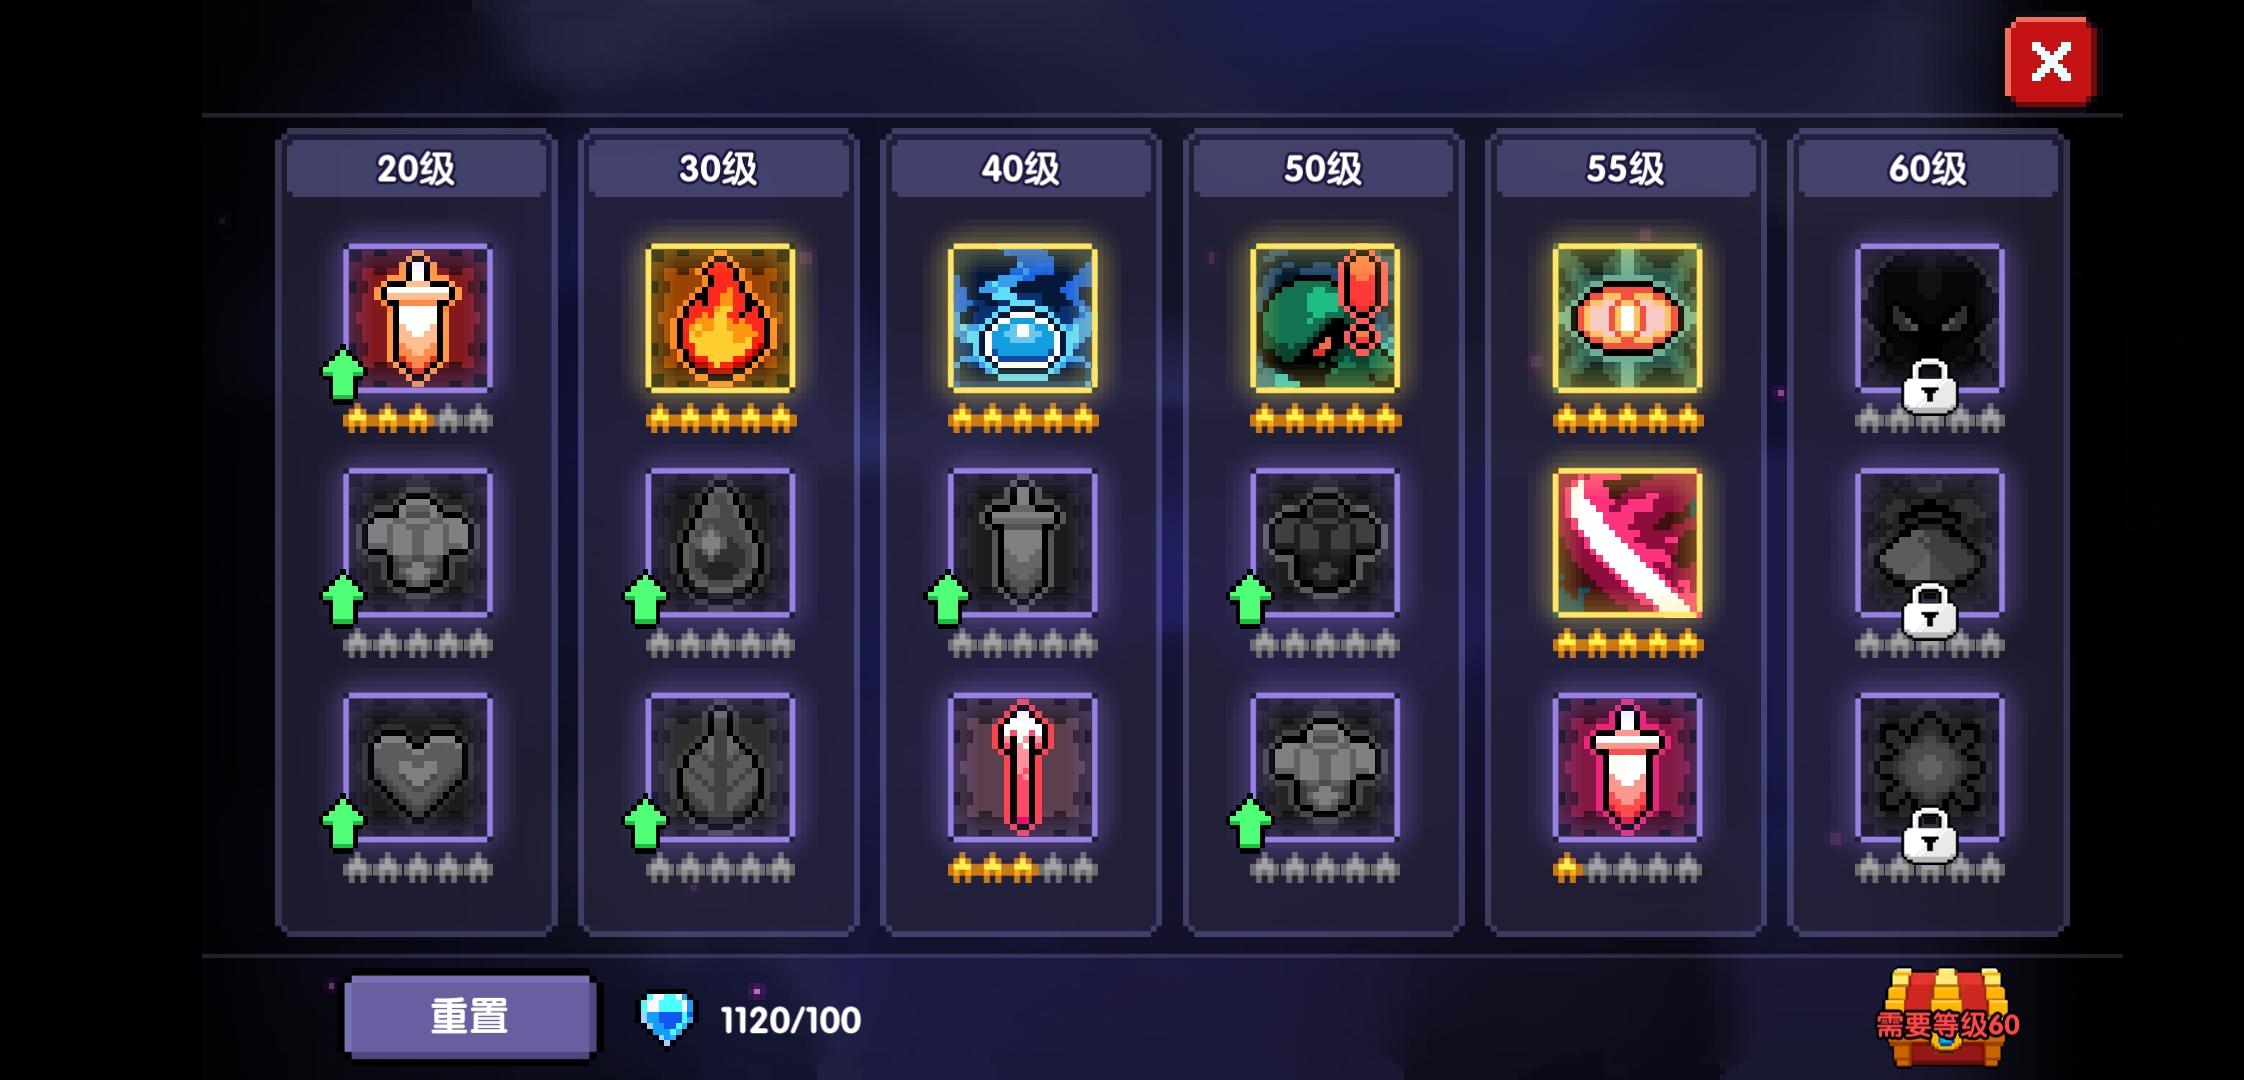This screenshot has height=1080, width=2244.
Task: Click the locked top skill in level 60
Action: coord(1929,318)
